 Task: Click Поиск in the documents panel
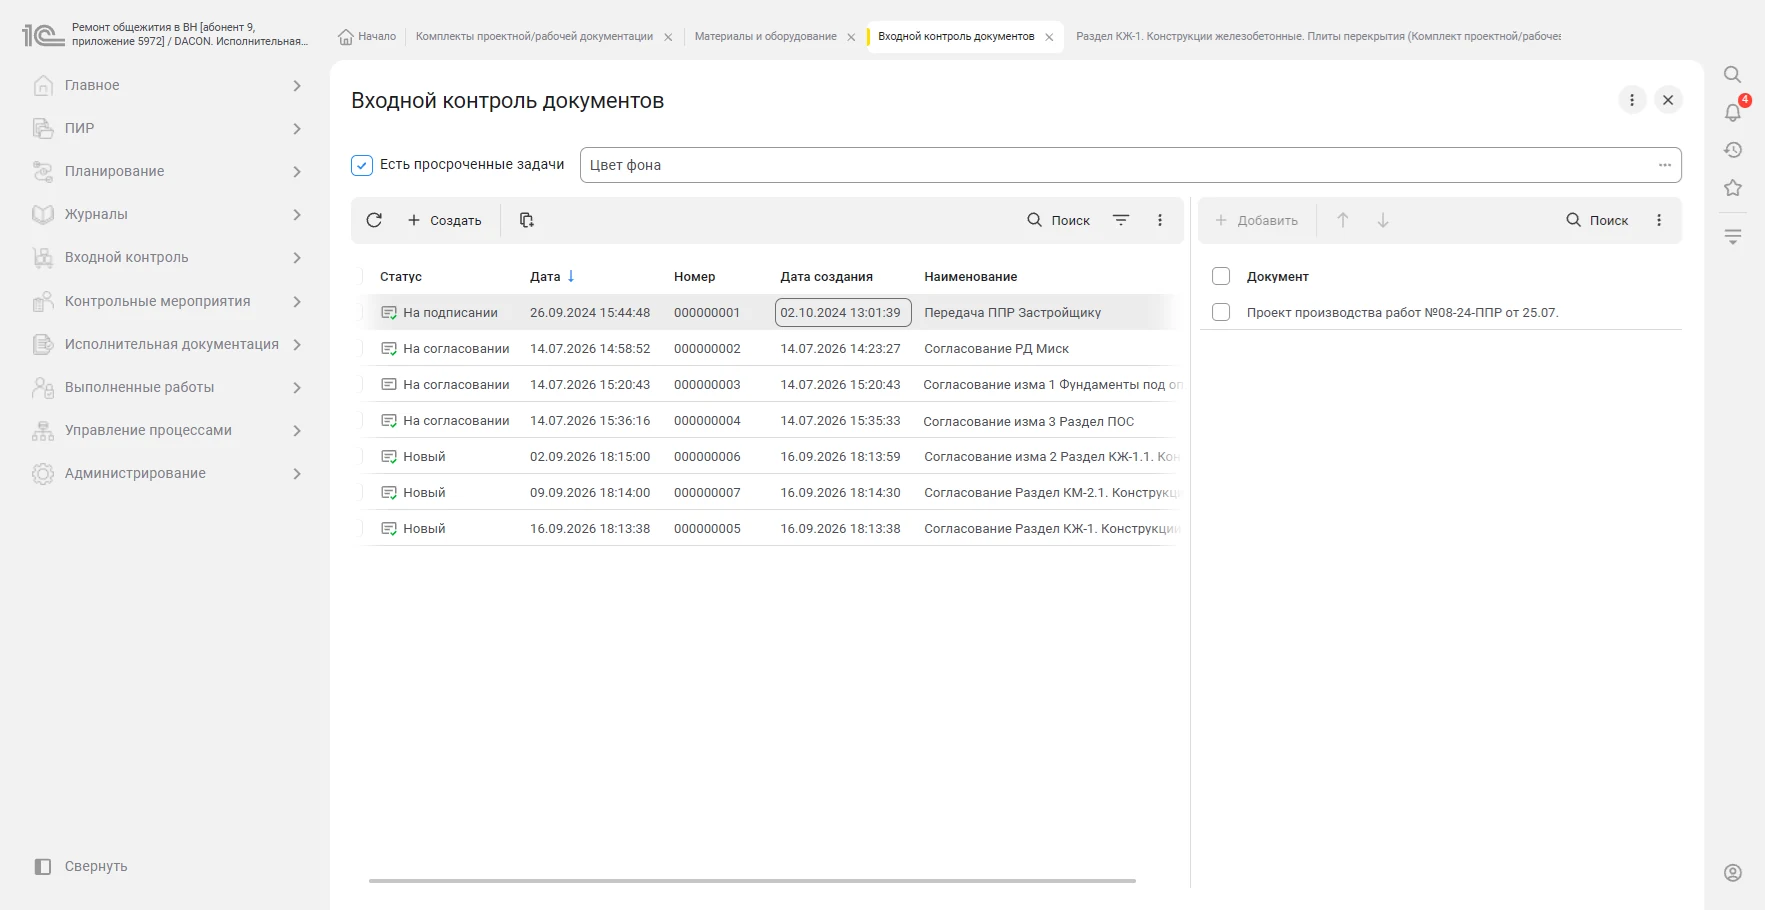(x=1598, y=220)
